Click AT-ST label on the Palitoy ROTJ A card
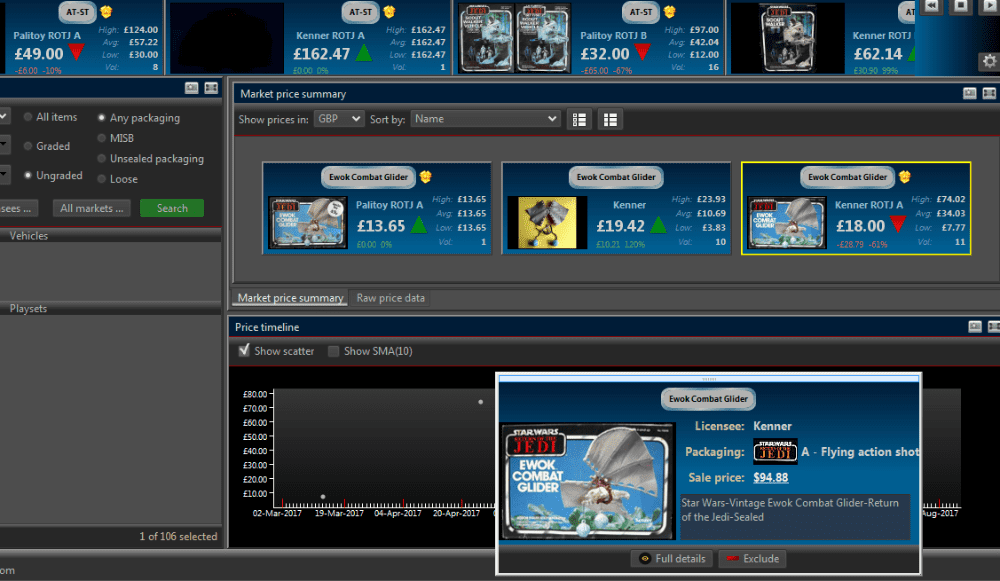Screen dimensions: 1000x581 point(78,11)
